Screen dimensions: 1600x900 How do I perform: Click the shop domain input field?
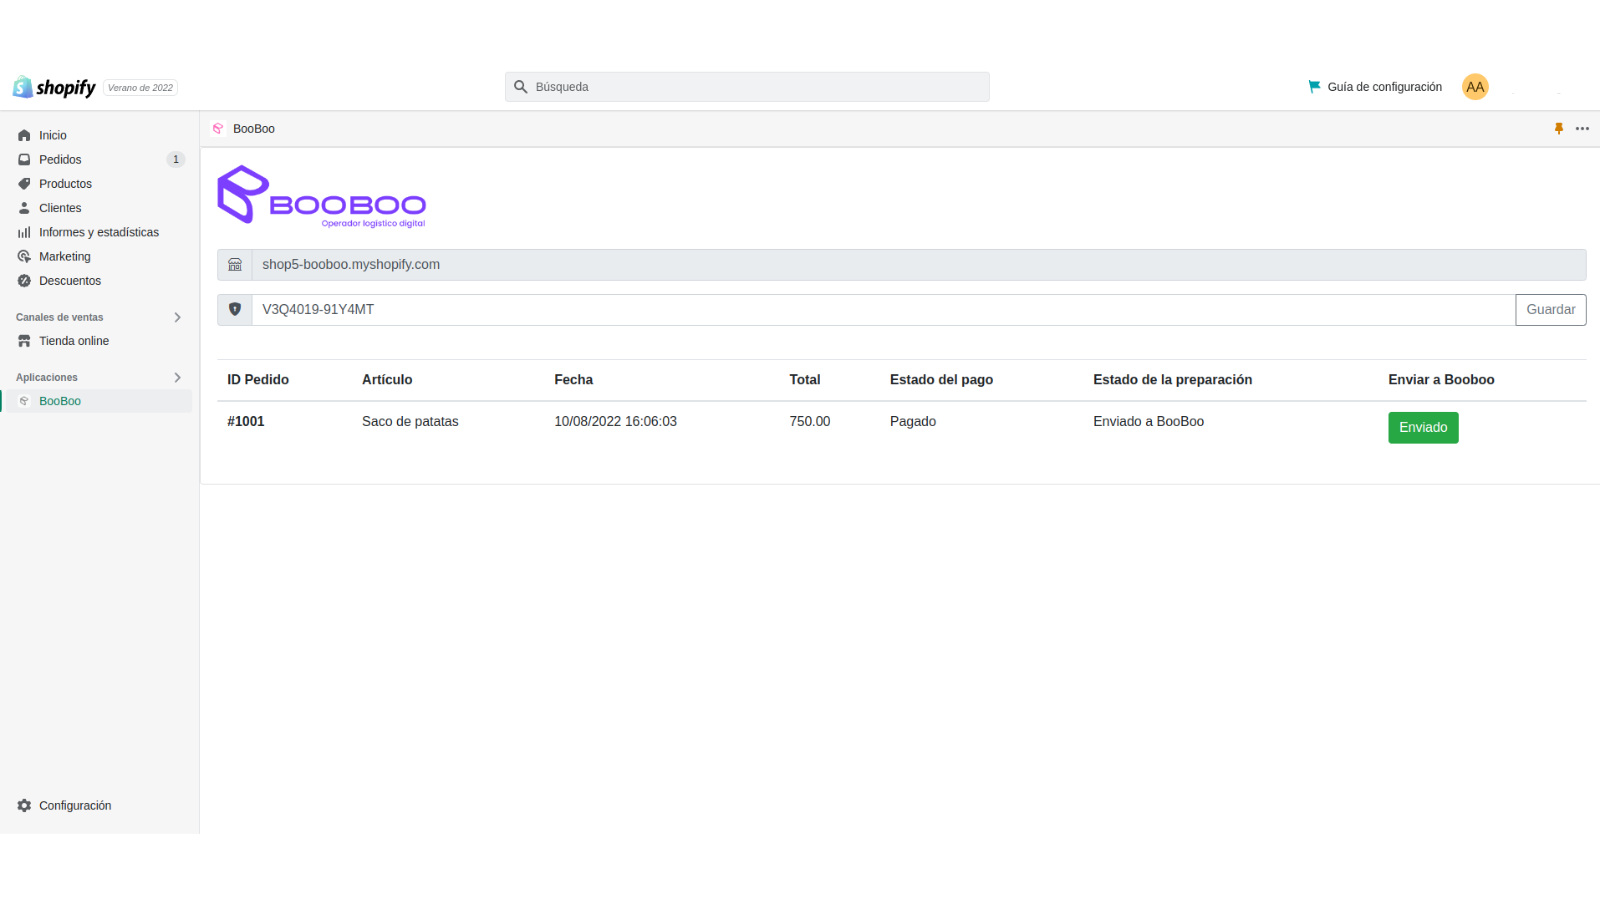click(919, 265)
